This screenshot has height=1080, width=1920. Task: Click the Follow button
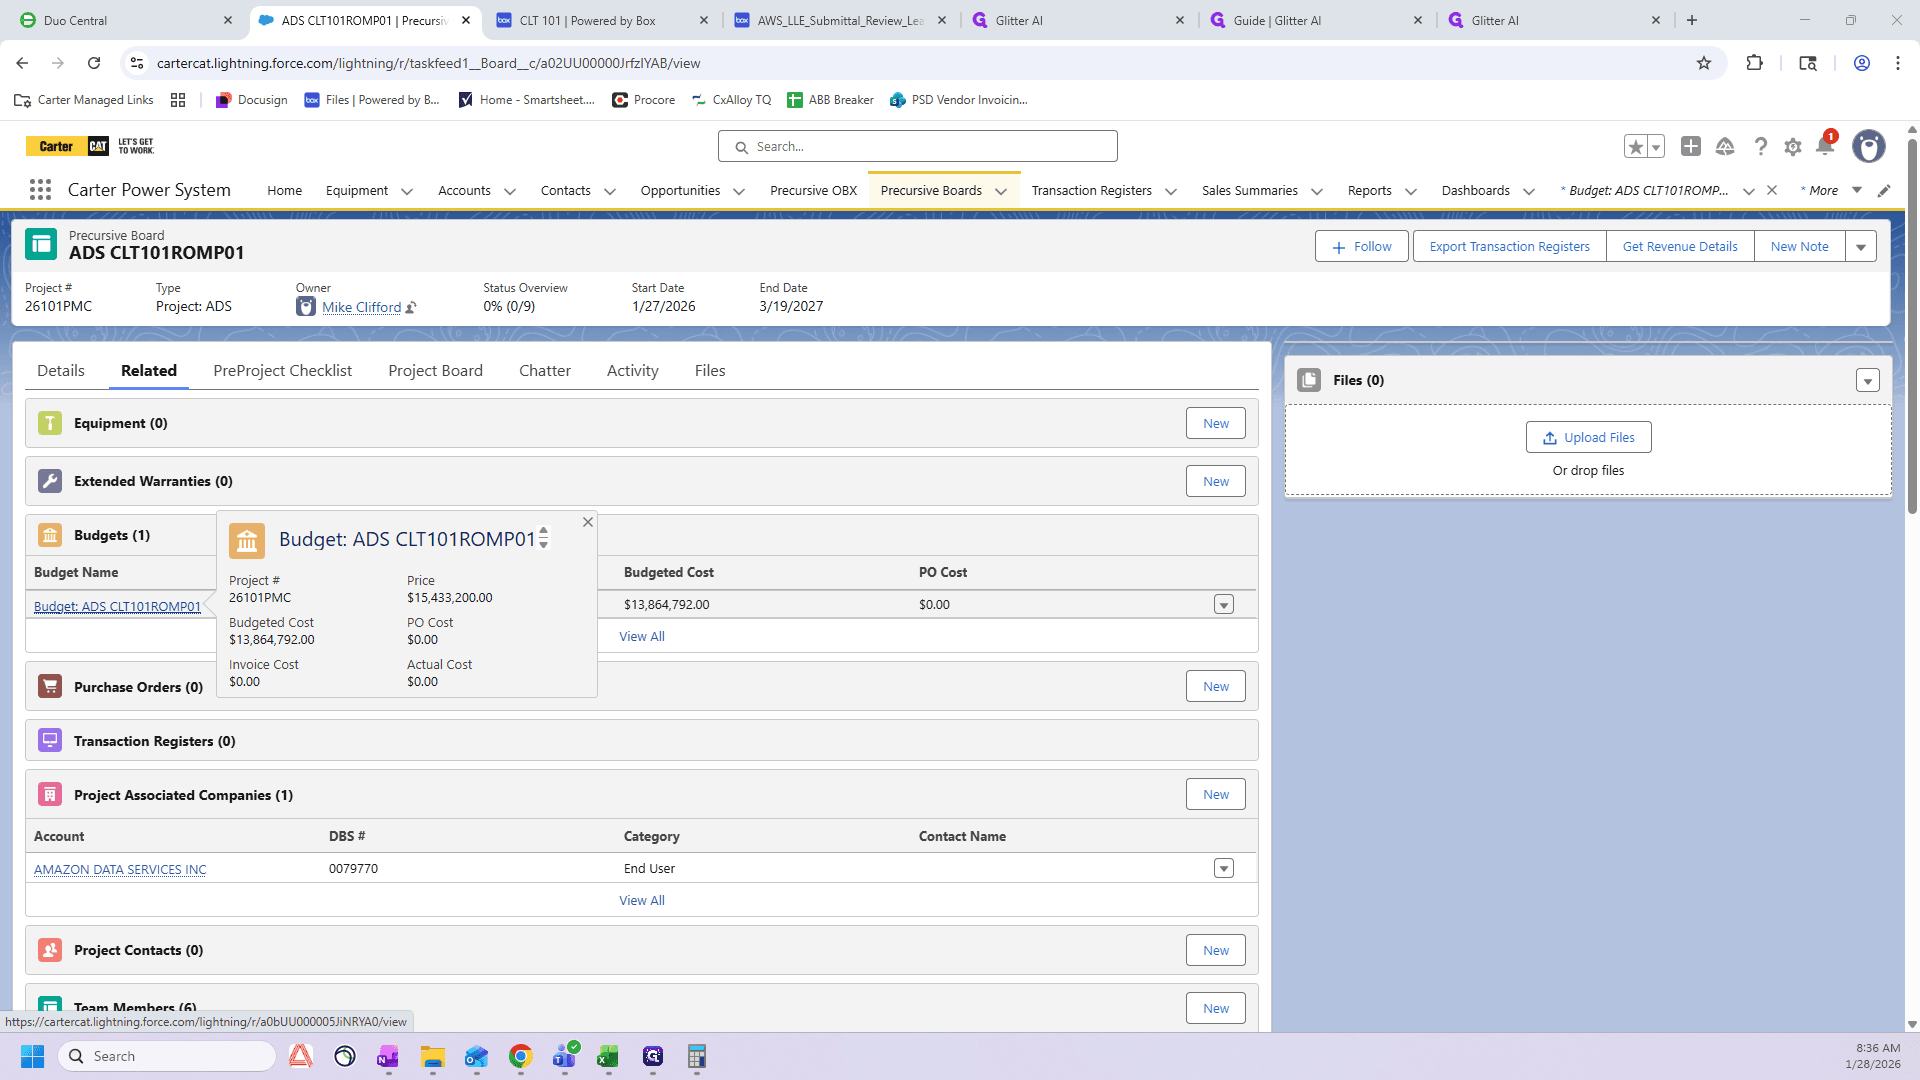pyautogui.click(x=1362, y=246)
